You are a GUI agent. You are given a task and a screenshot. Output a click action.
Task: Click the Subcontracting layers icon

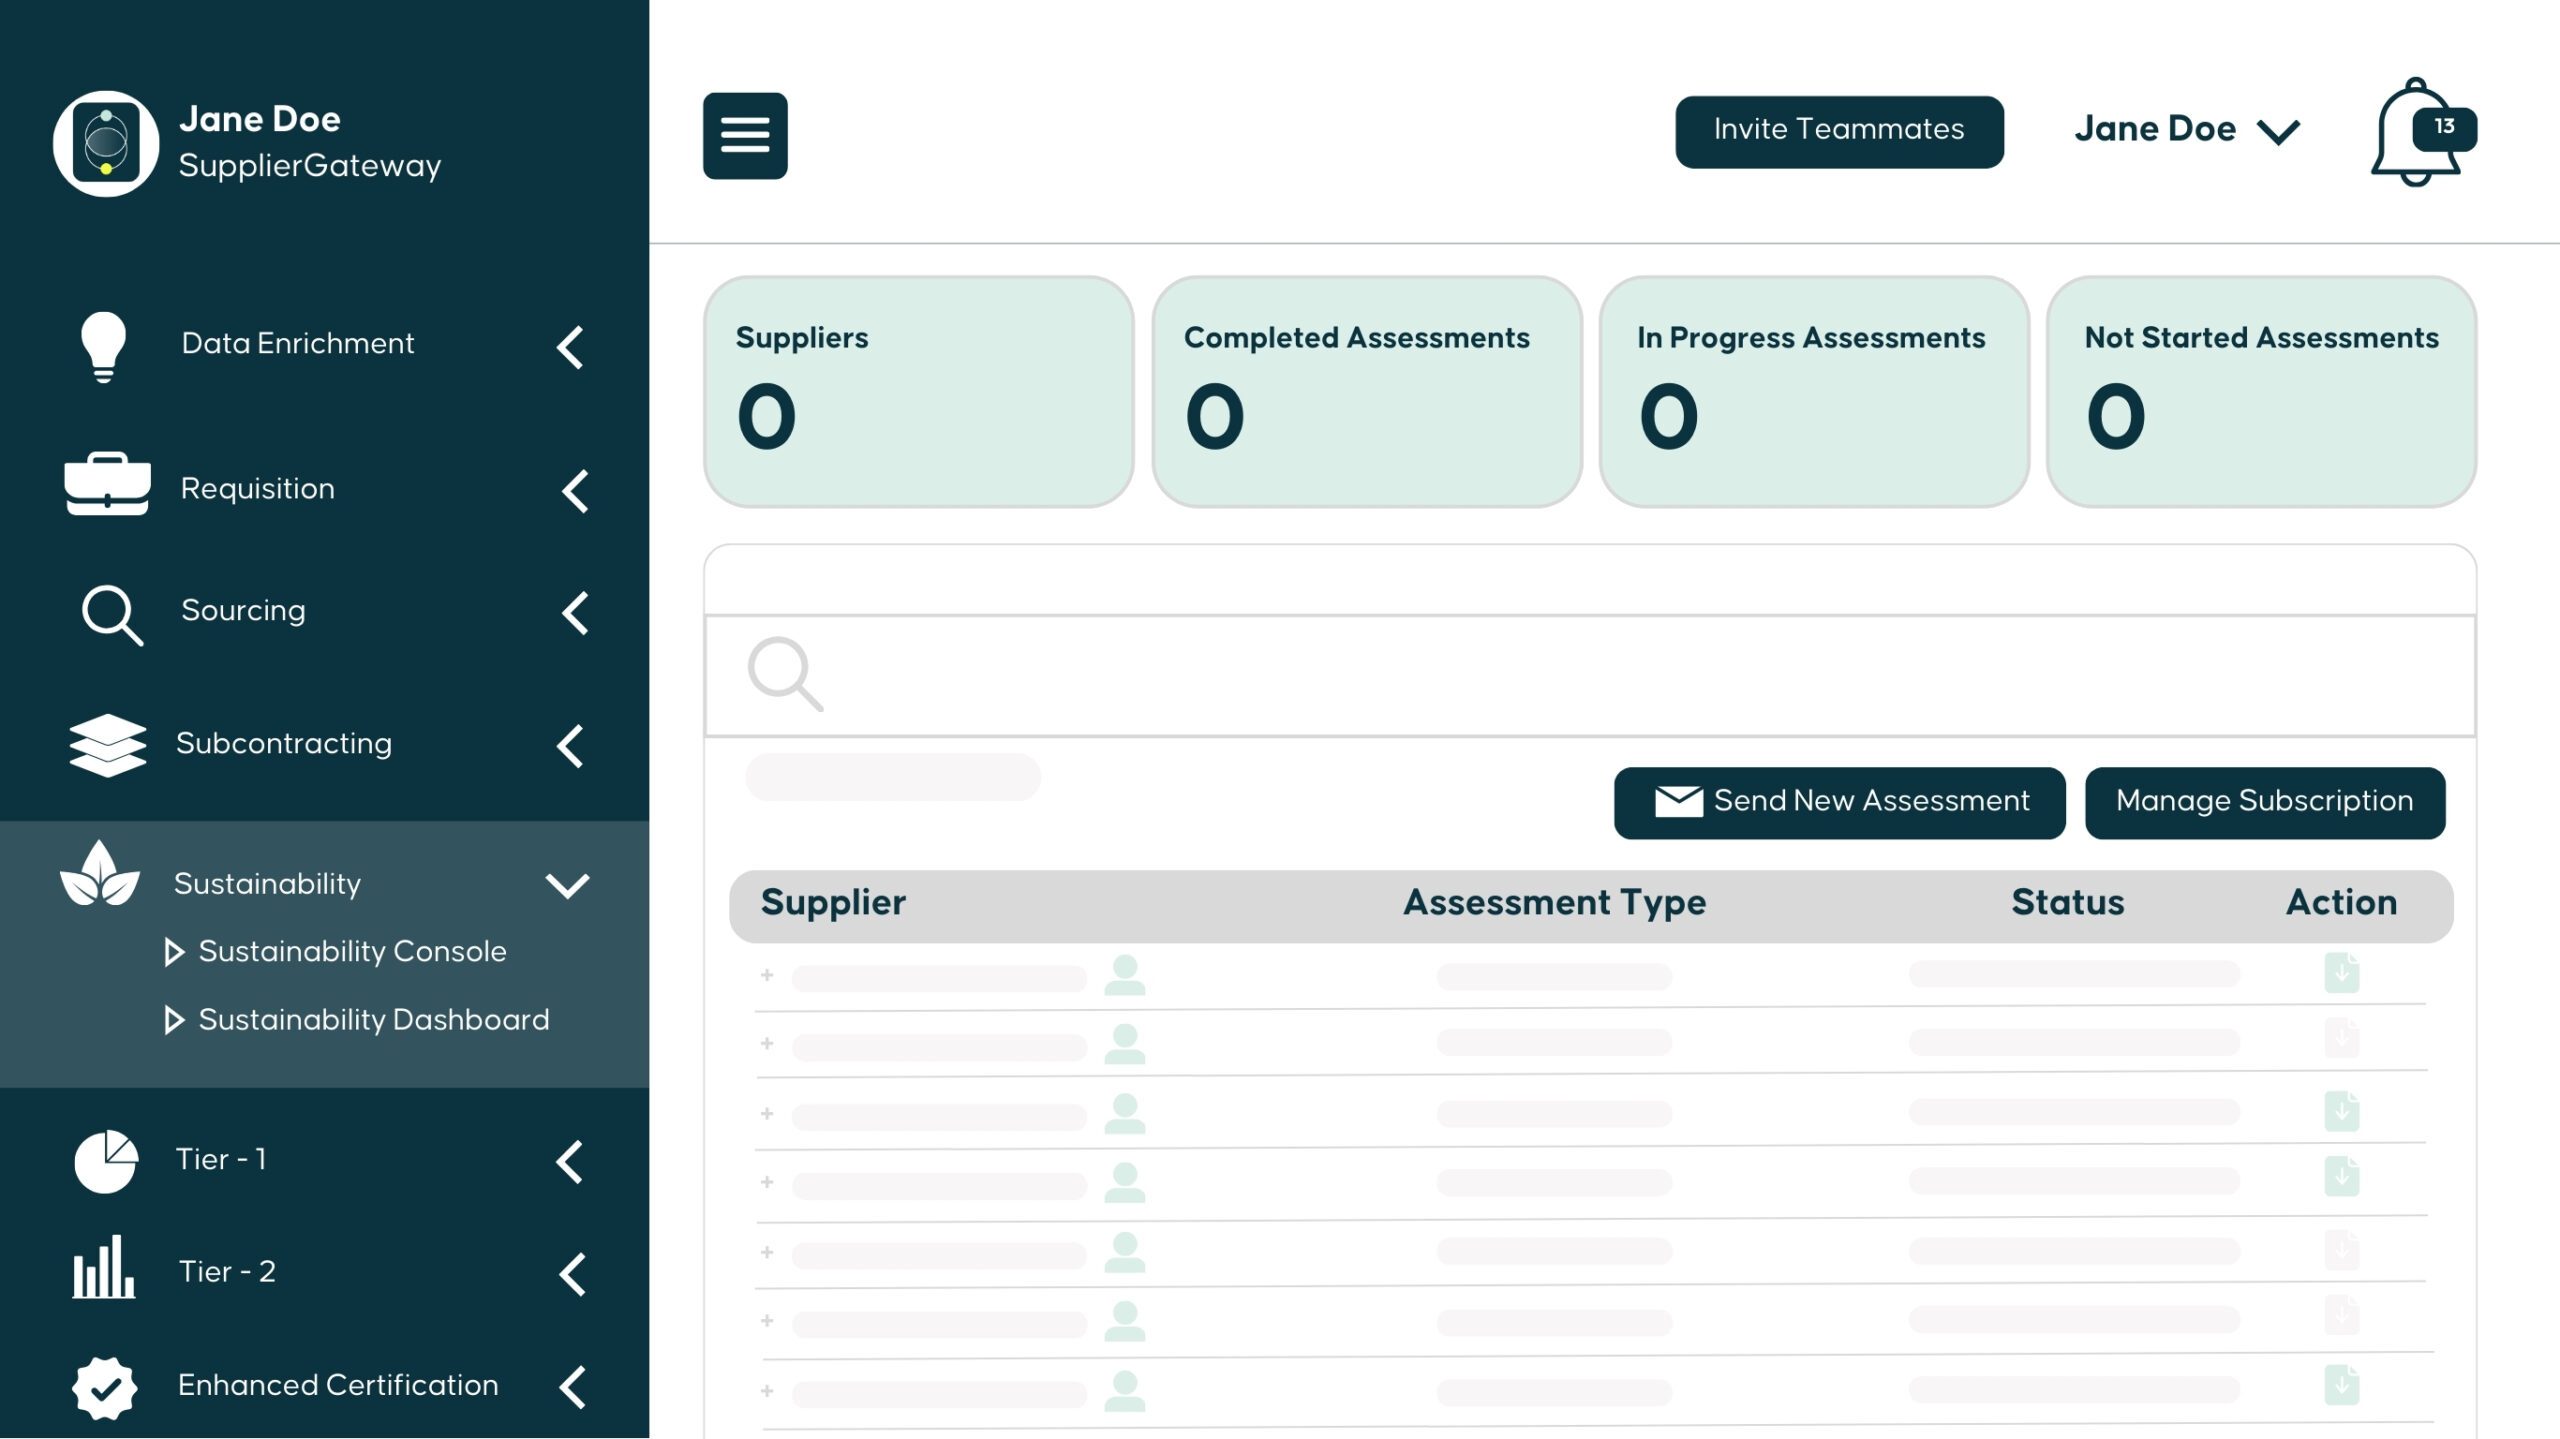pos(107,745)
